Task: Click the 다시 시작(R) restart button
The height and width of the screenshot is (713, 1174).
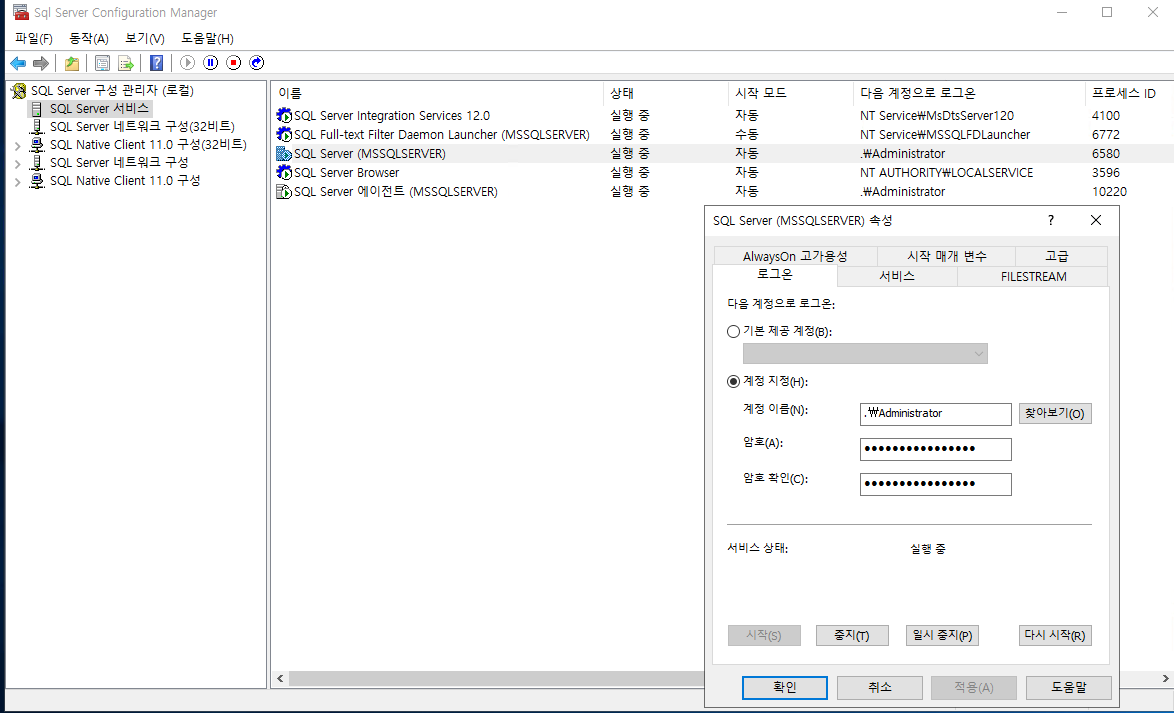Action: point(1055,635)
